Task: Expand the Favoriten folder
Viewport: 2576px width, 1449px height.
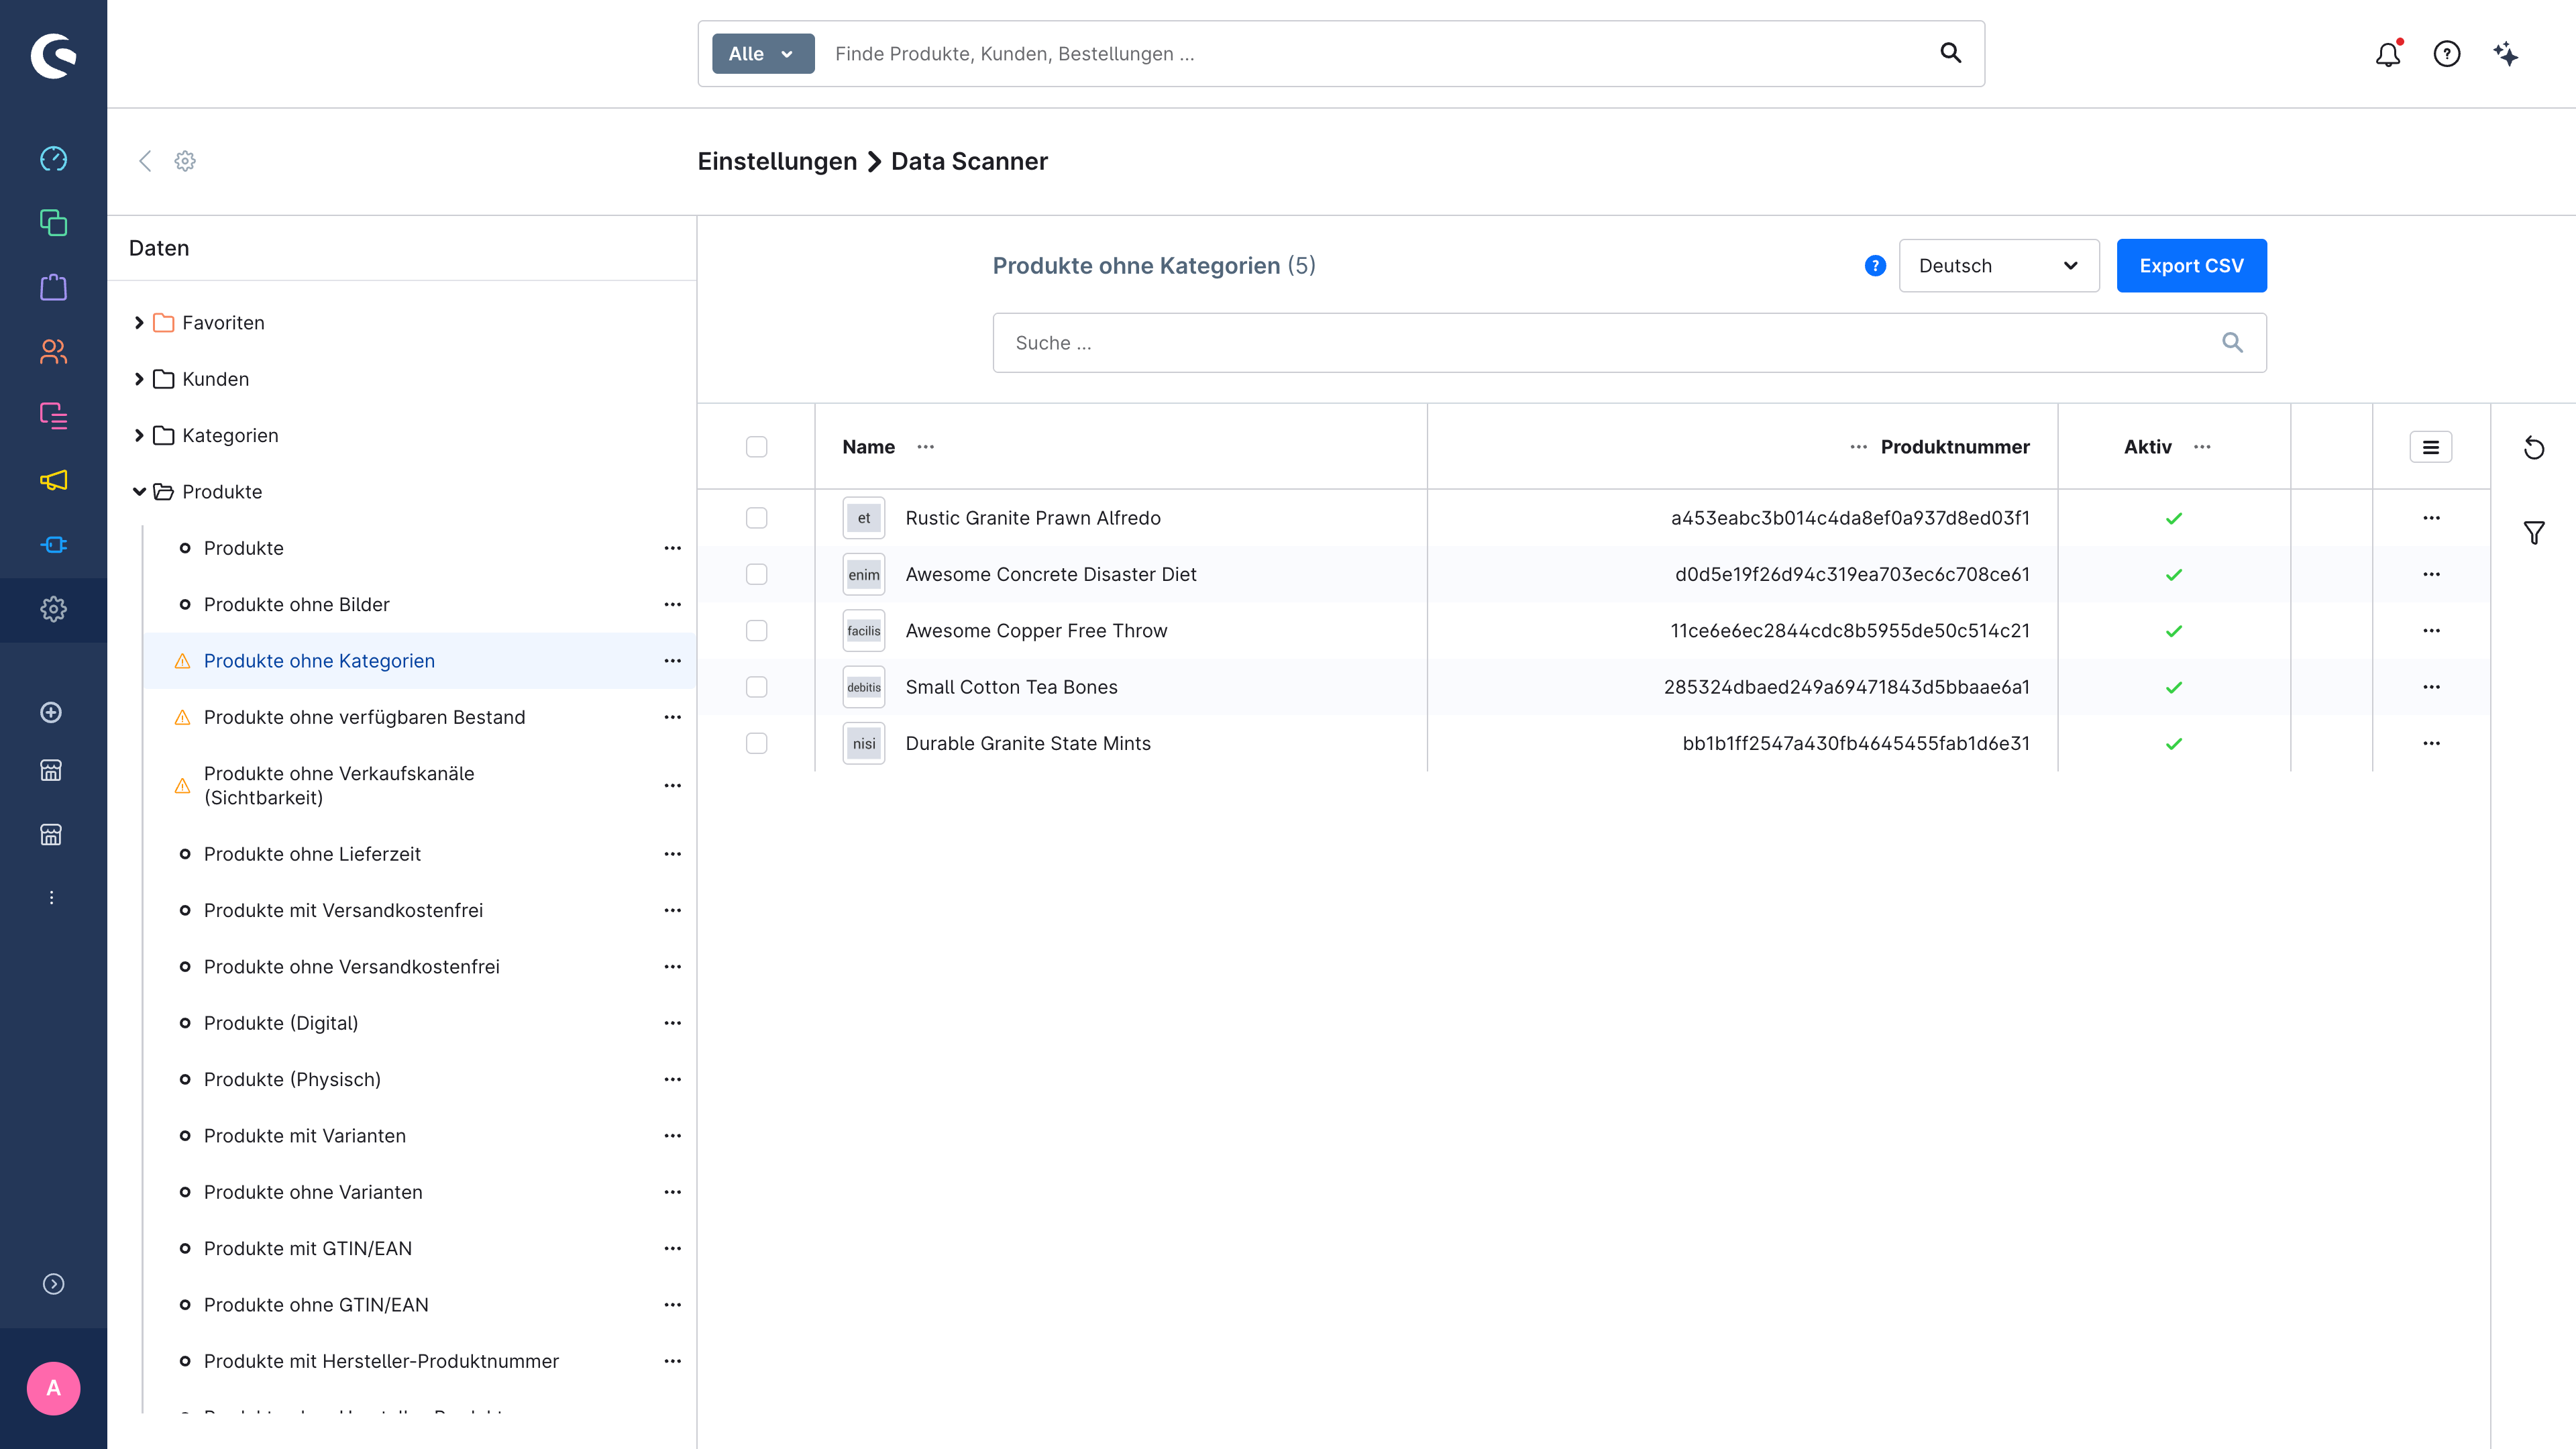Action: point(139,323)
